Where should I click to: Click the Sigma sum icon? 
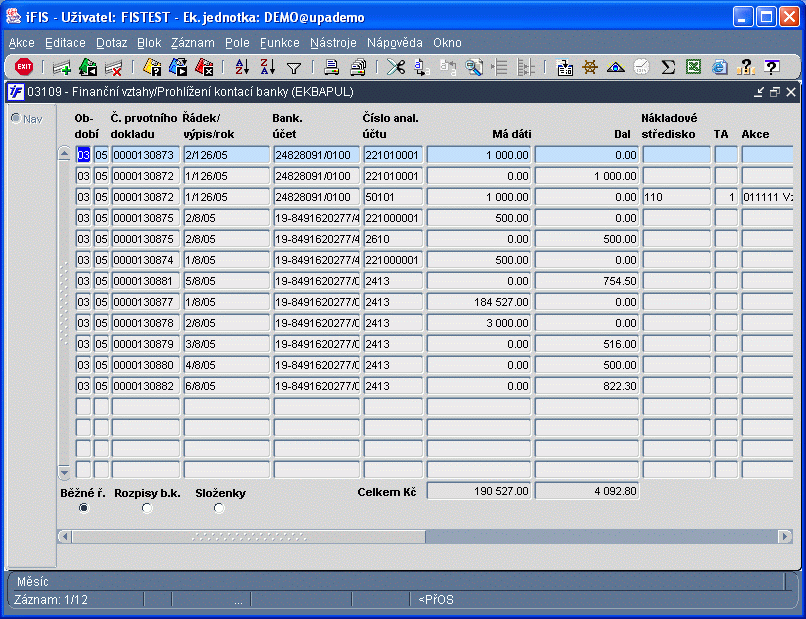[668, 68]
